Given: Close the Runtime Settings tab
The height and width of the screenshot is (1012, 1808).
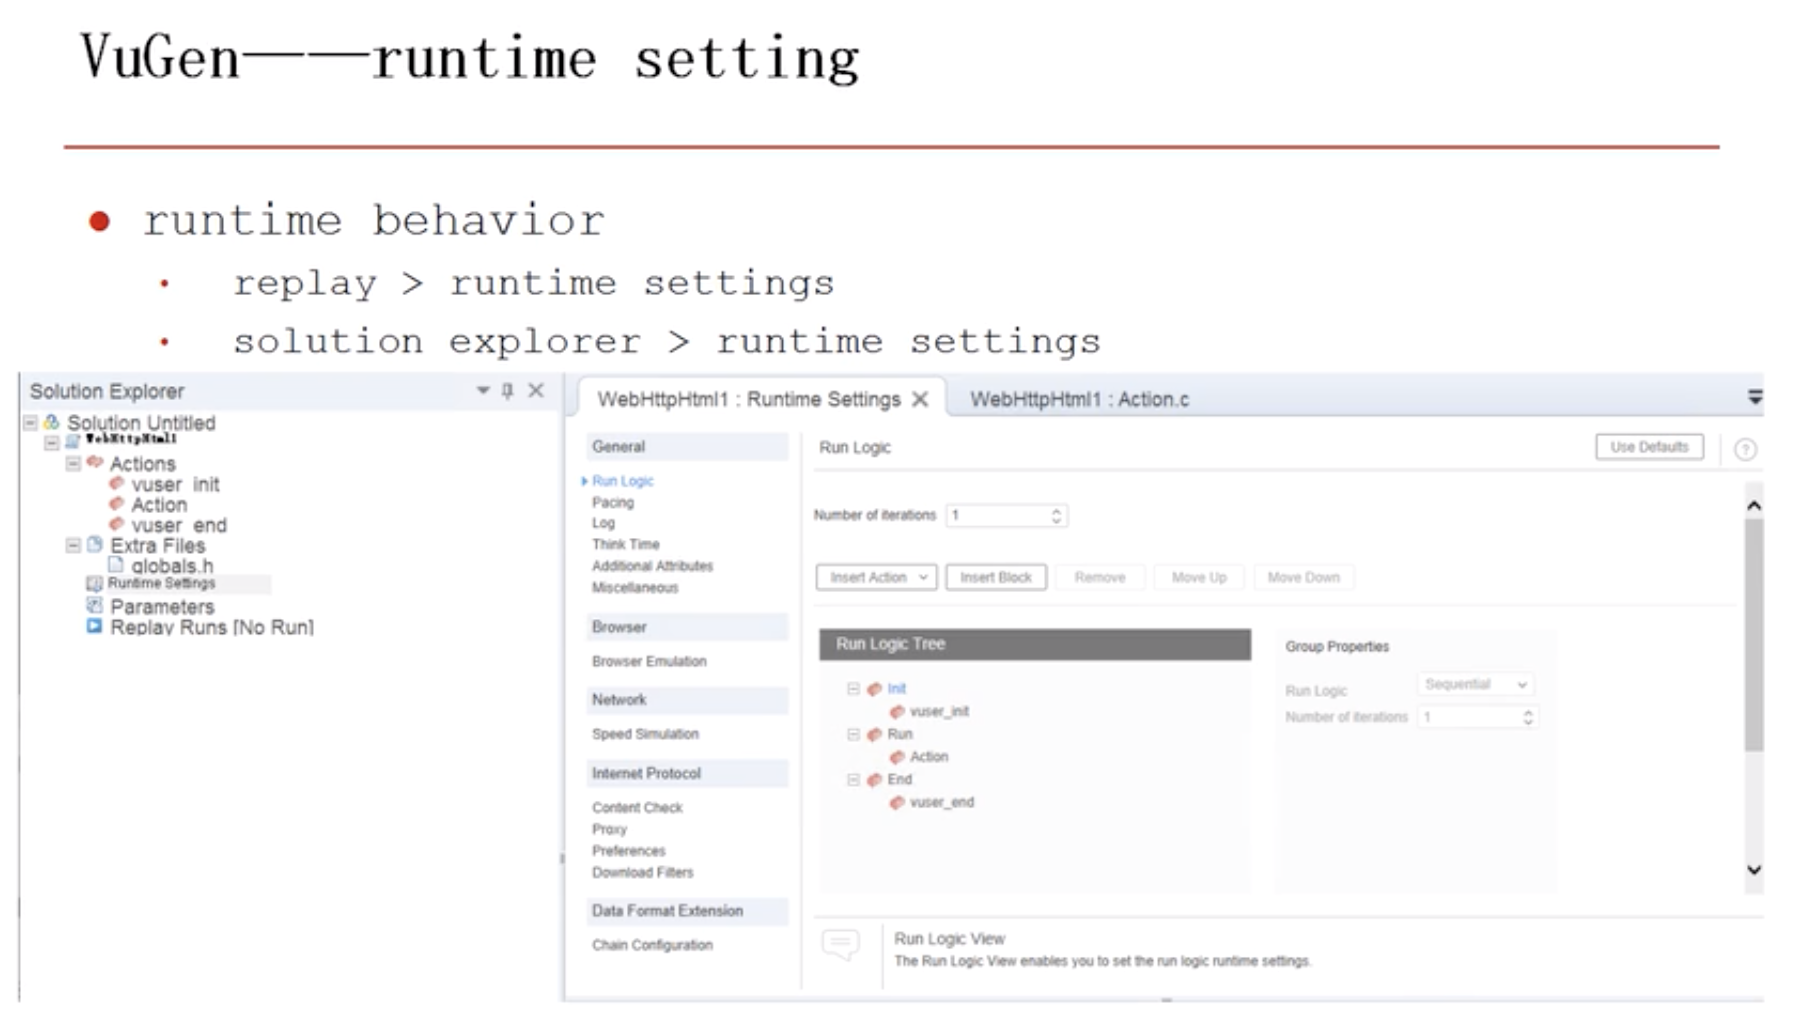Looking at the screenshot, I should tap(920, 399).
